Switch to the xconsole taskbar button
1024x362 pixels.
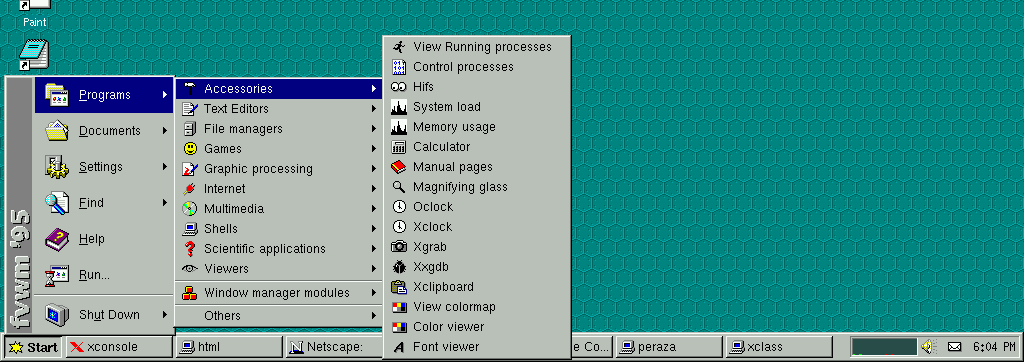click(118, 347)
